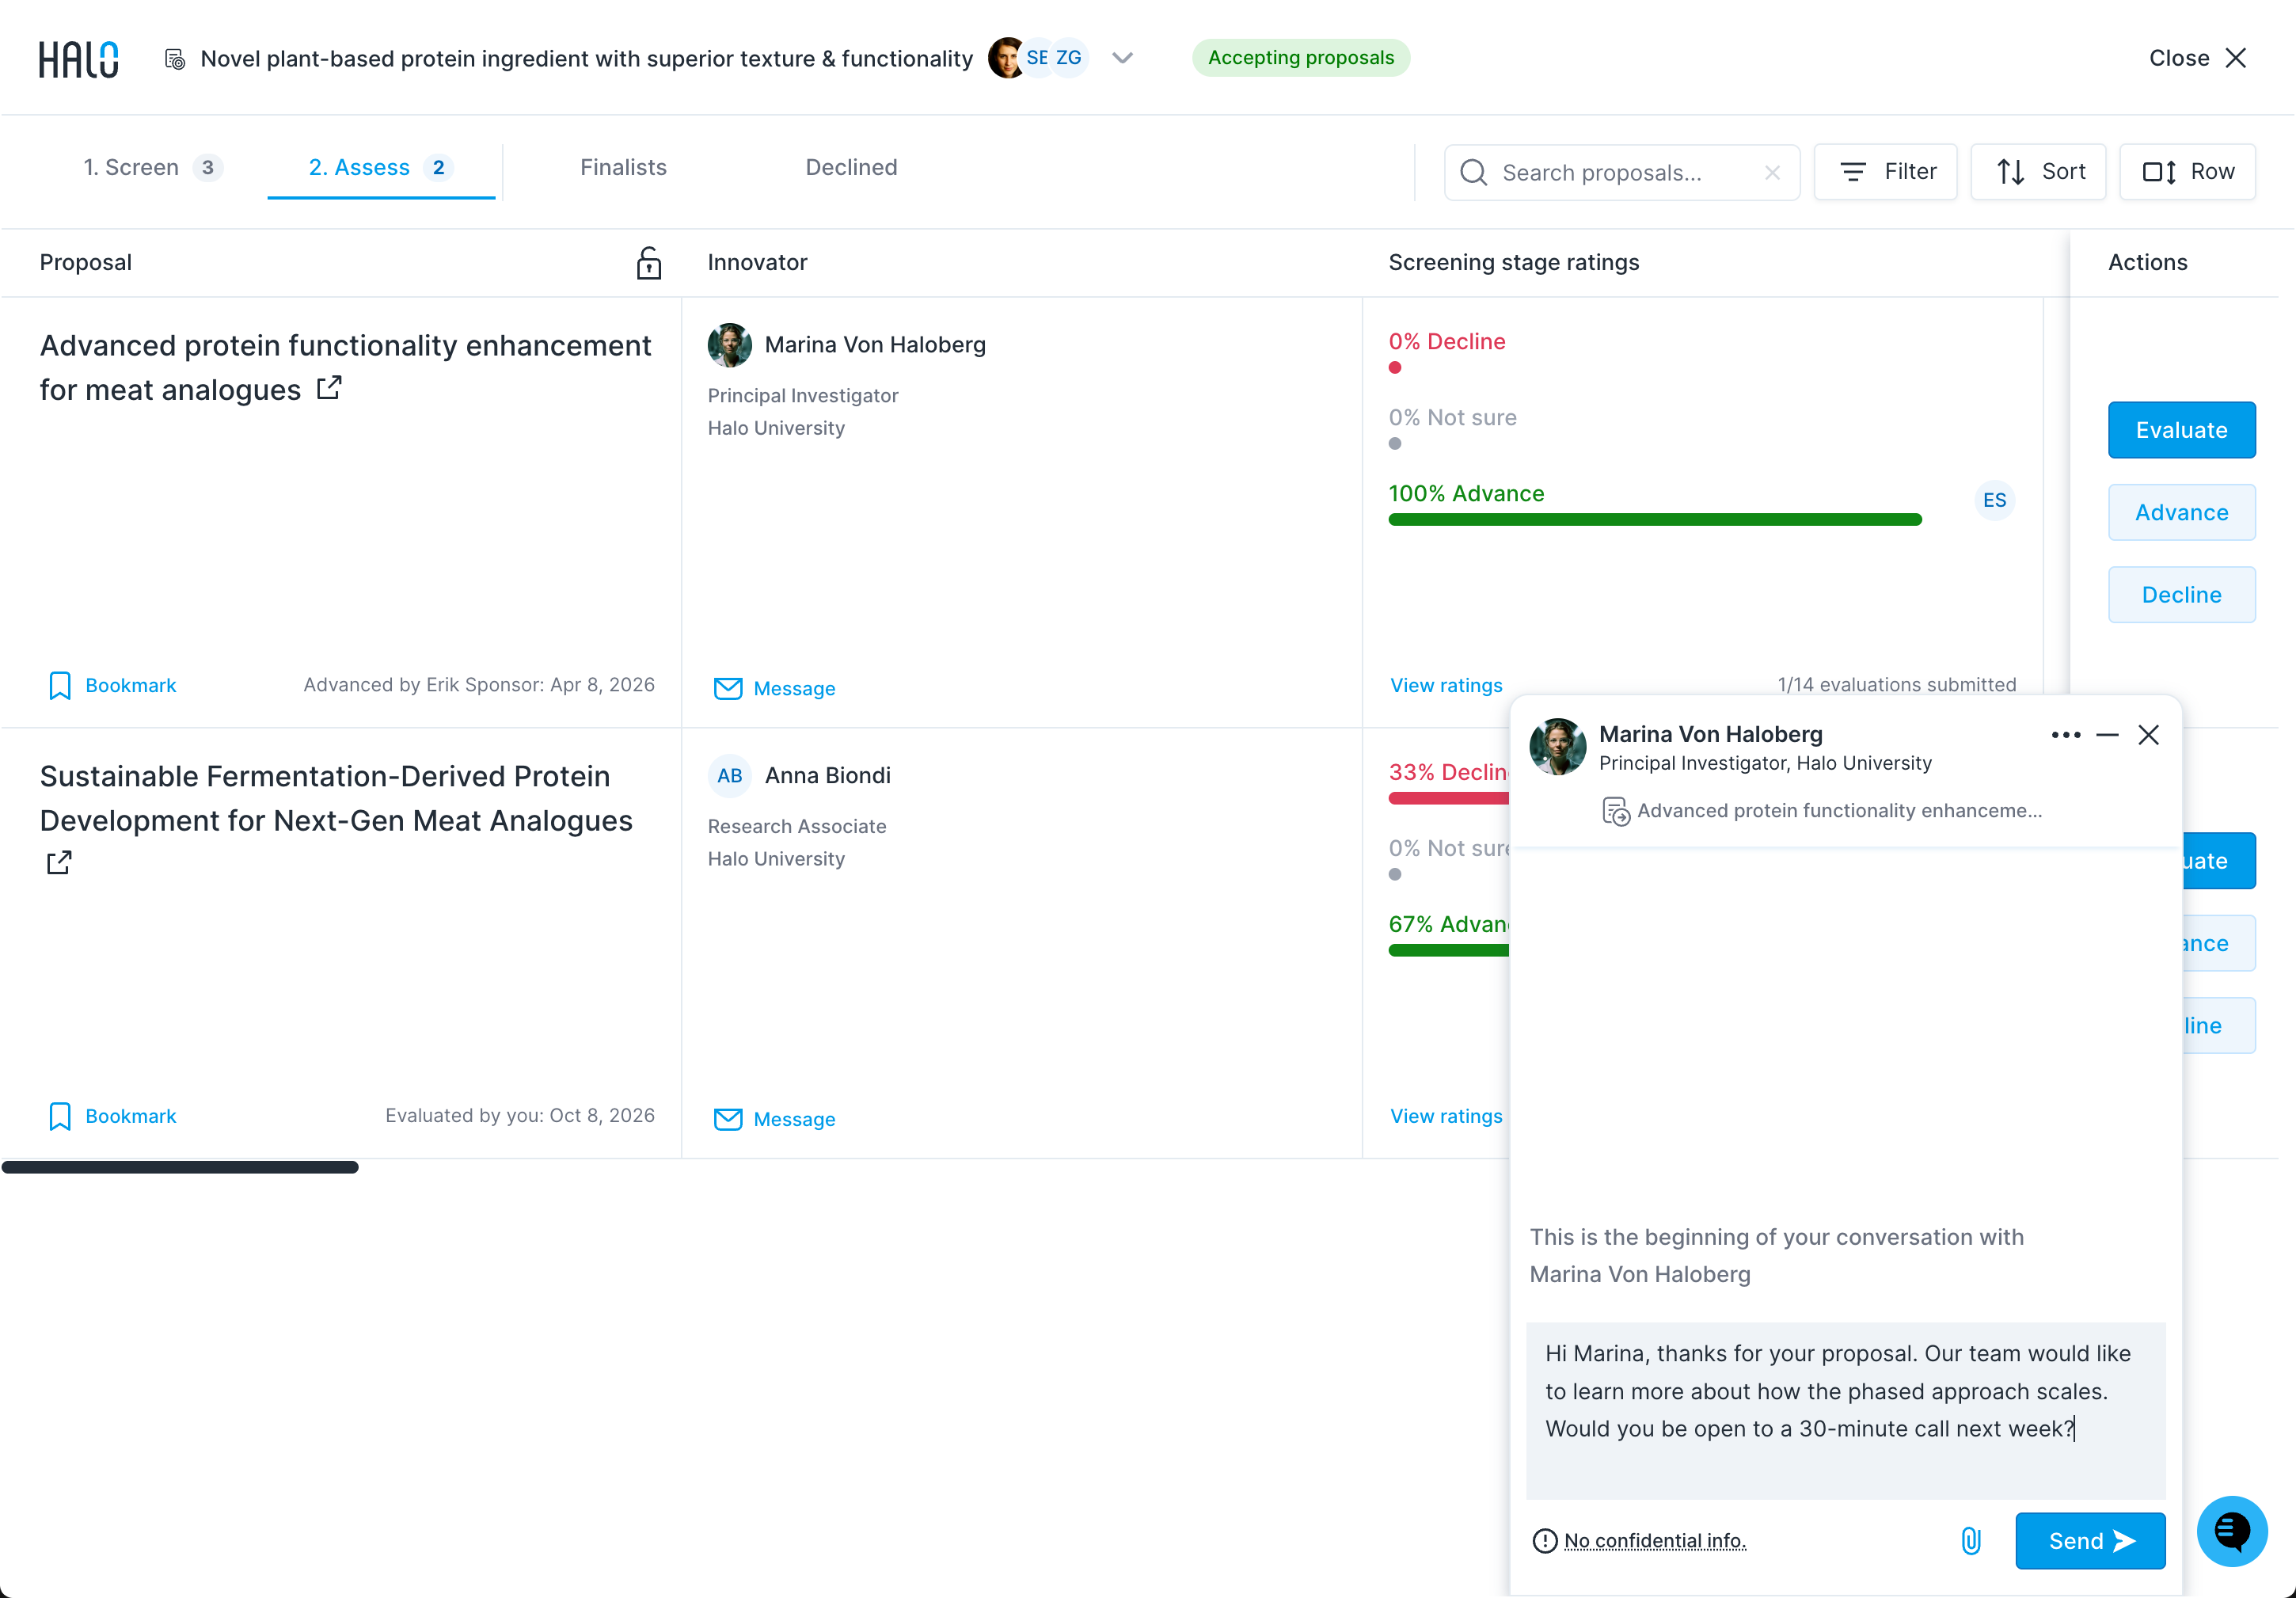The width and height of the screenshot is (2296, 1598).
Task: Open the Row height options
Action: point(2187,172)
